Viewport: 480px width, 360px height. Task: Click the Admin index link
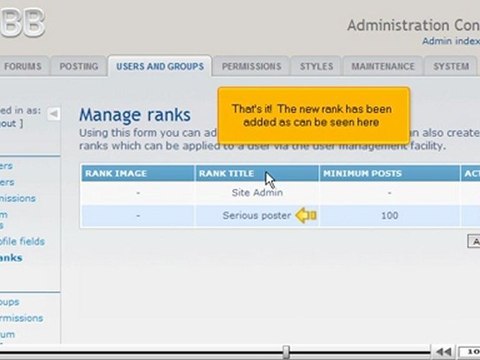point(451,41)
